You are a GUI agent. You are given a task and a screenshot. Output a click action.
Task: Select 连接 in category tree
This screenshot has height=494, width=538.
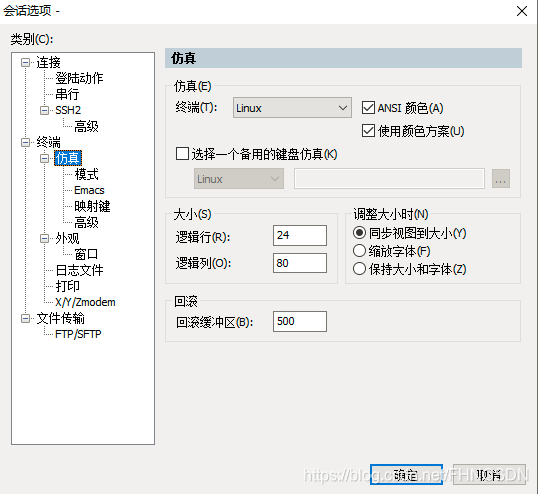(48, 63)
